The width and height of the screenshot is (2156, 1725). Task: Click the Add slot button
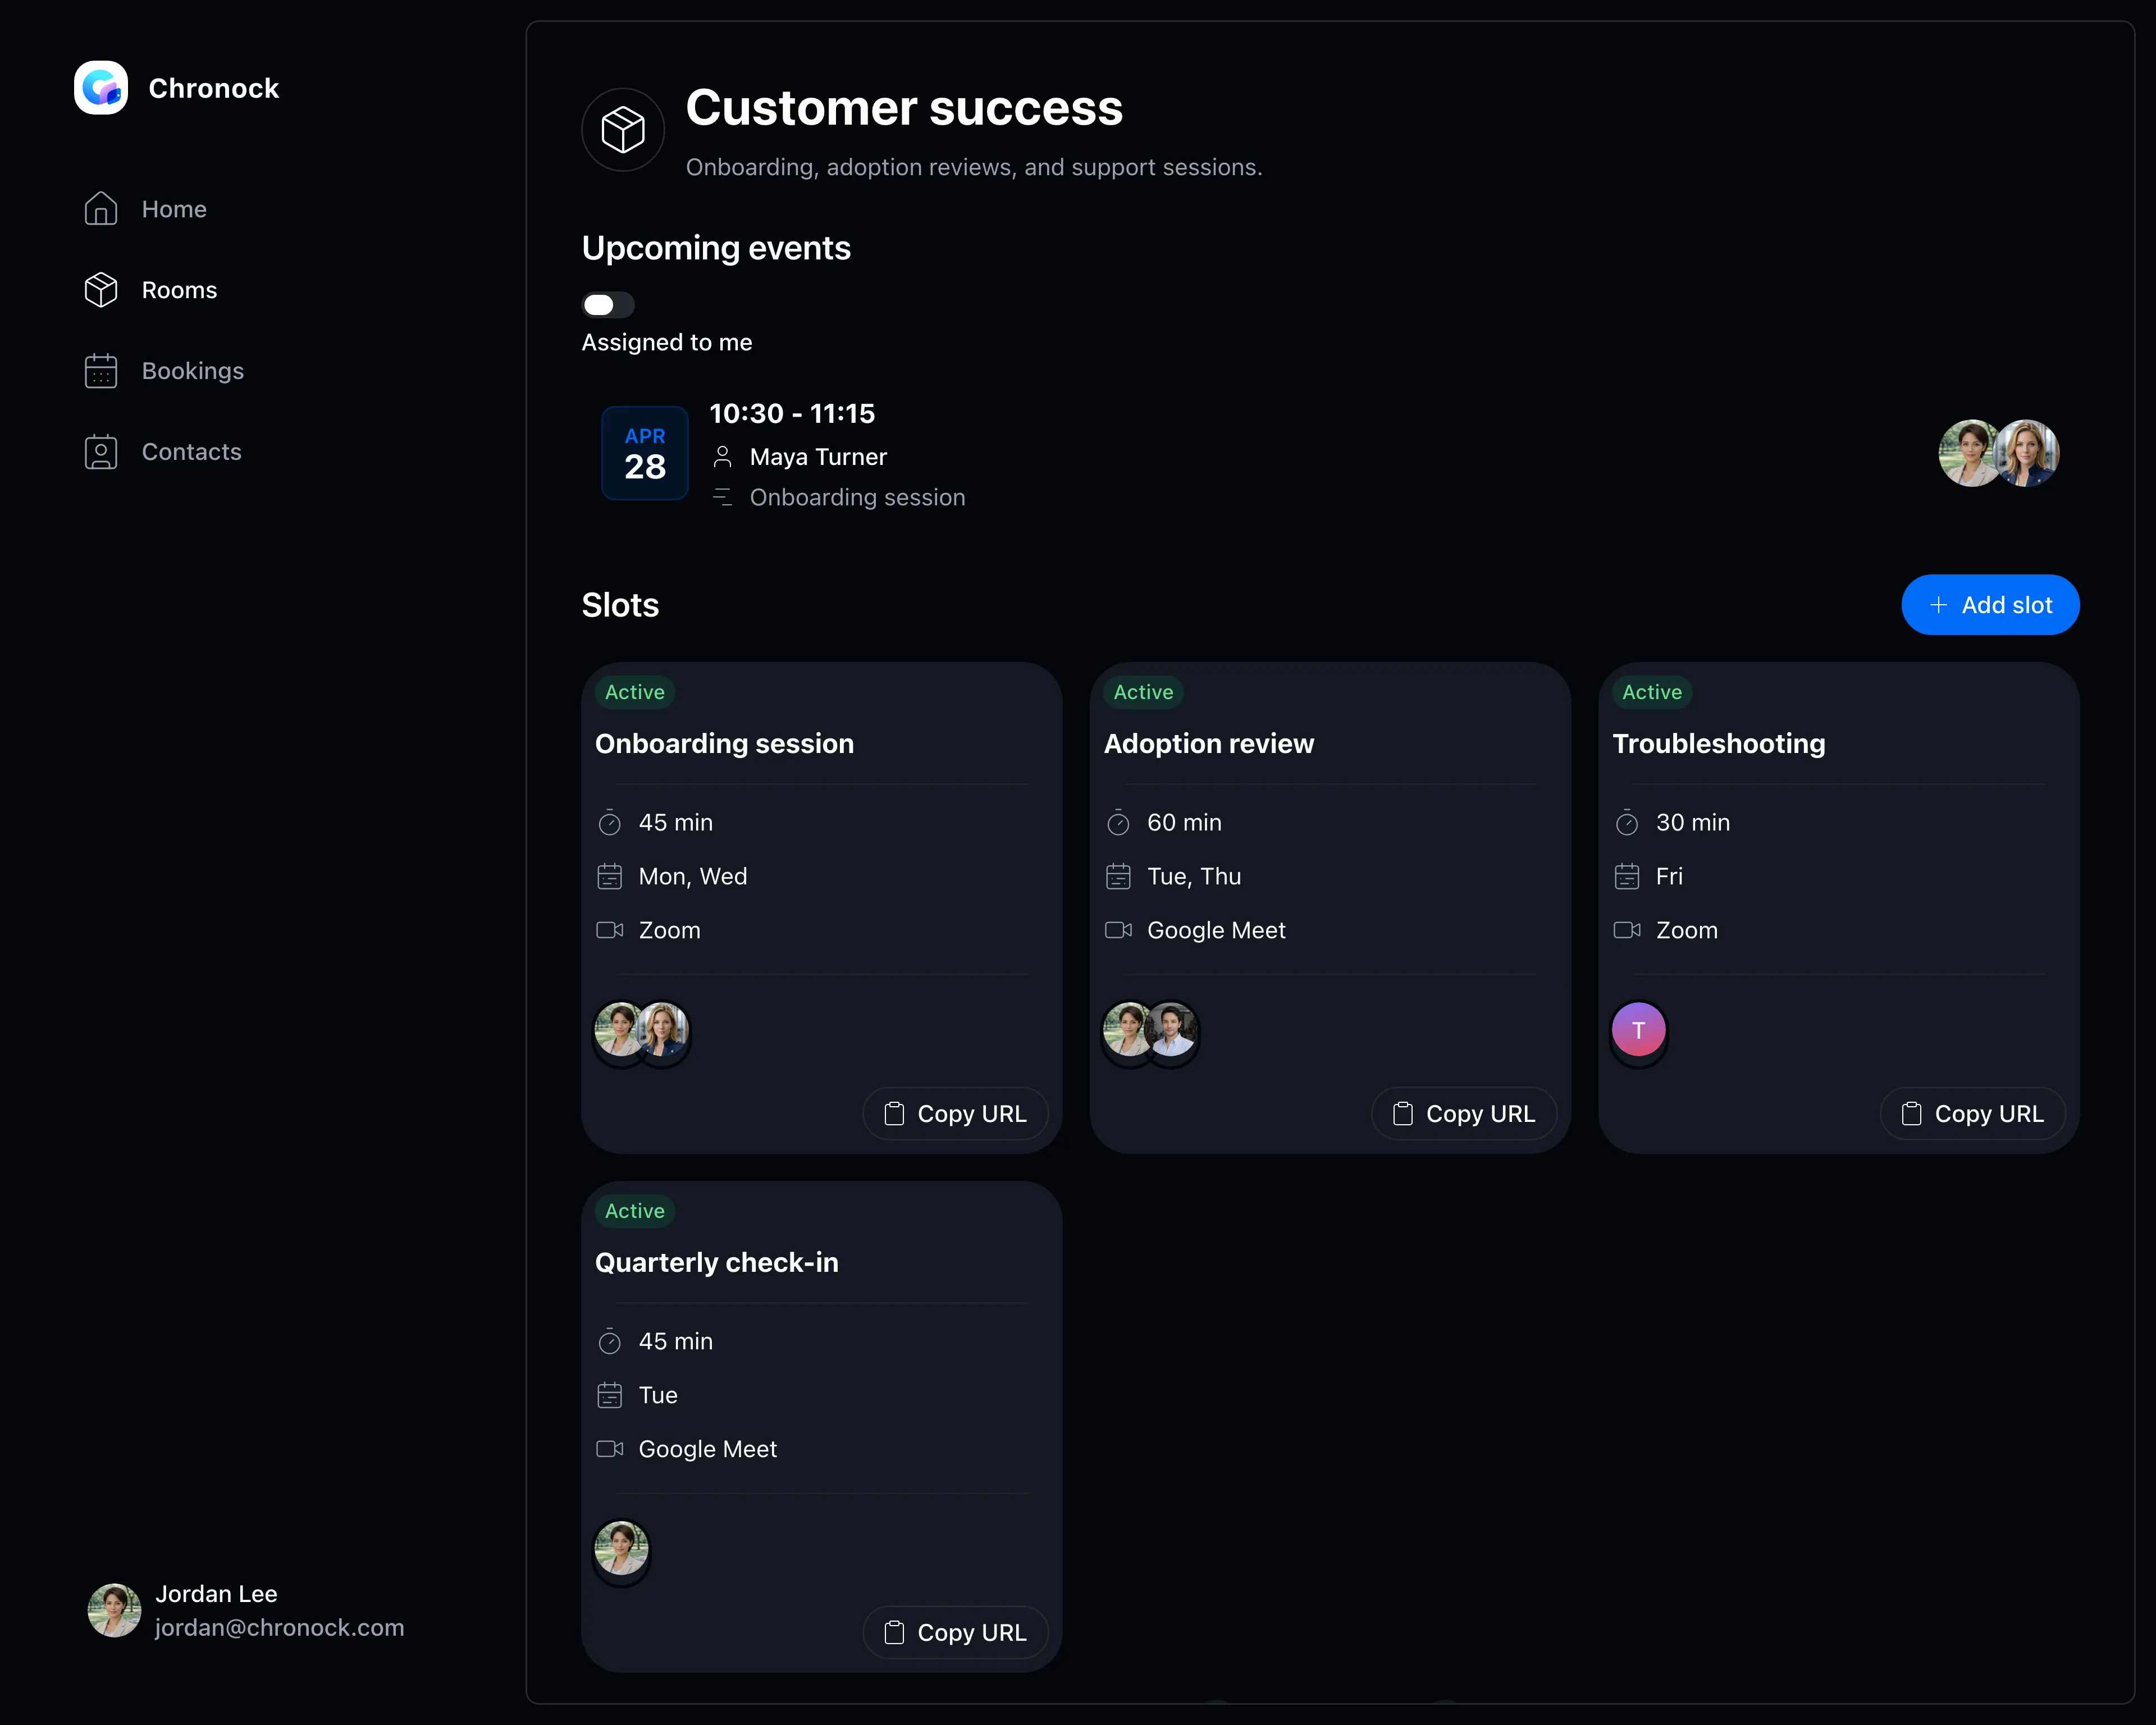point(1990,605)
